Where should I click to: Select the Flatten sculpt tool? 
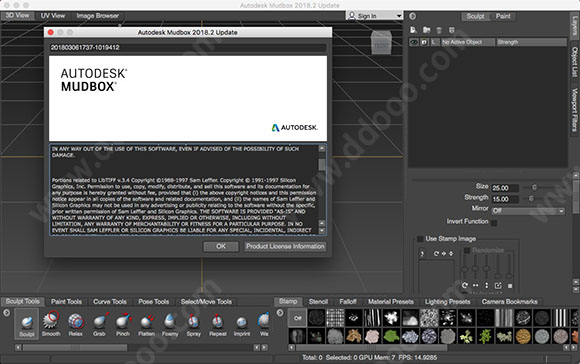click(146, 324)
